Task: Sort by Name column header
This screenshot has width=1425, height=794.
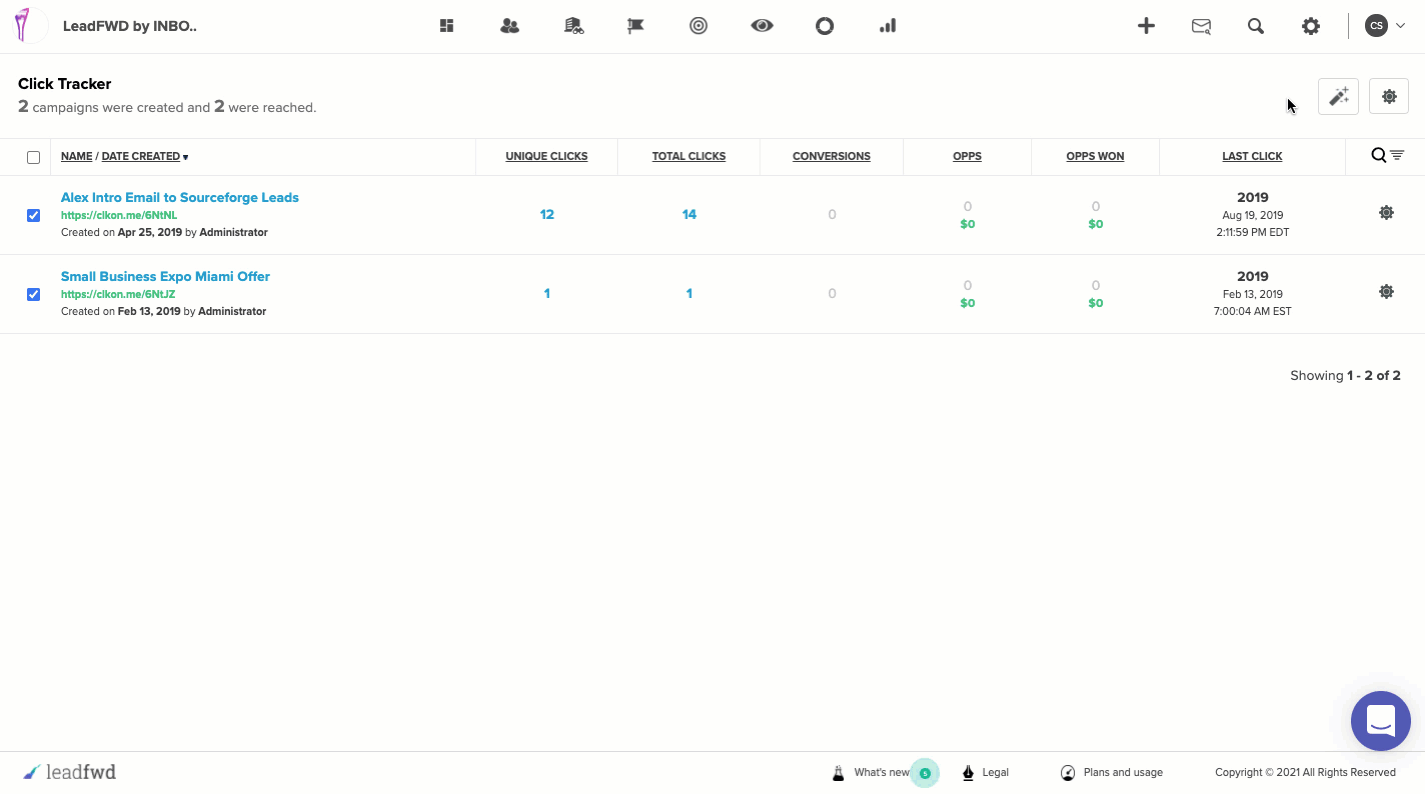Action: click(76, 156)
